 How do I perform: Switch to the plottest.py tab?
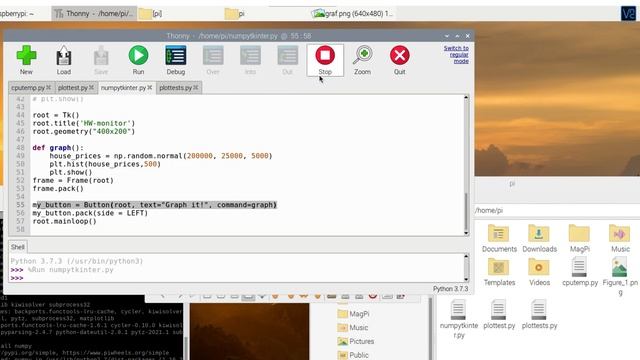73,88
